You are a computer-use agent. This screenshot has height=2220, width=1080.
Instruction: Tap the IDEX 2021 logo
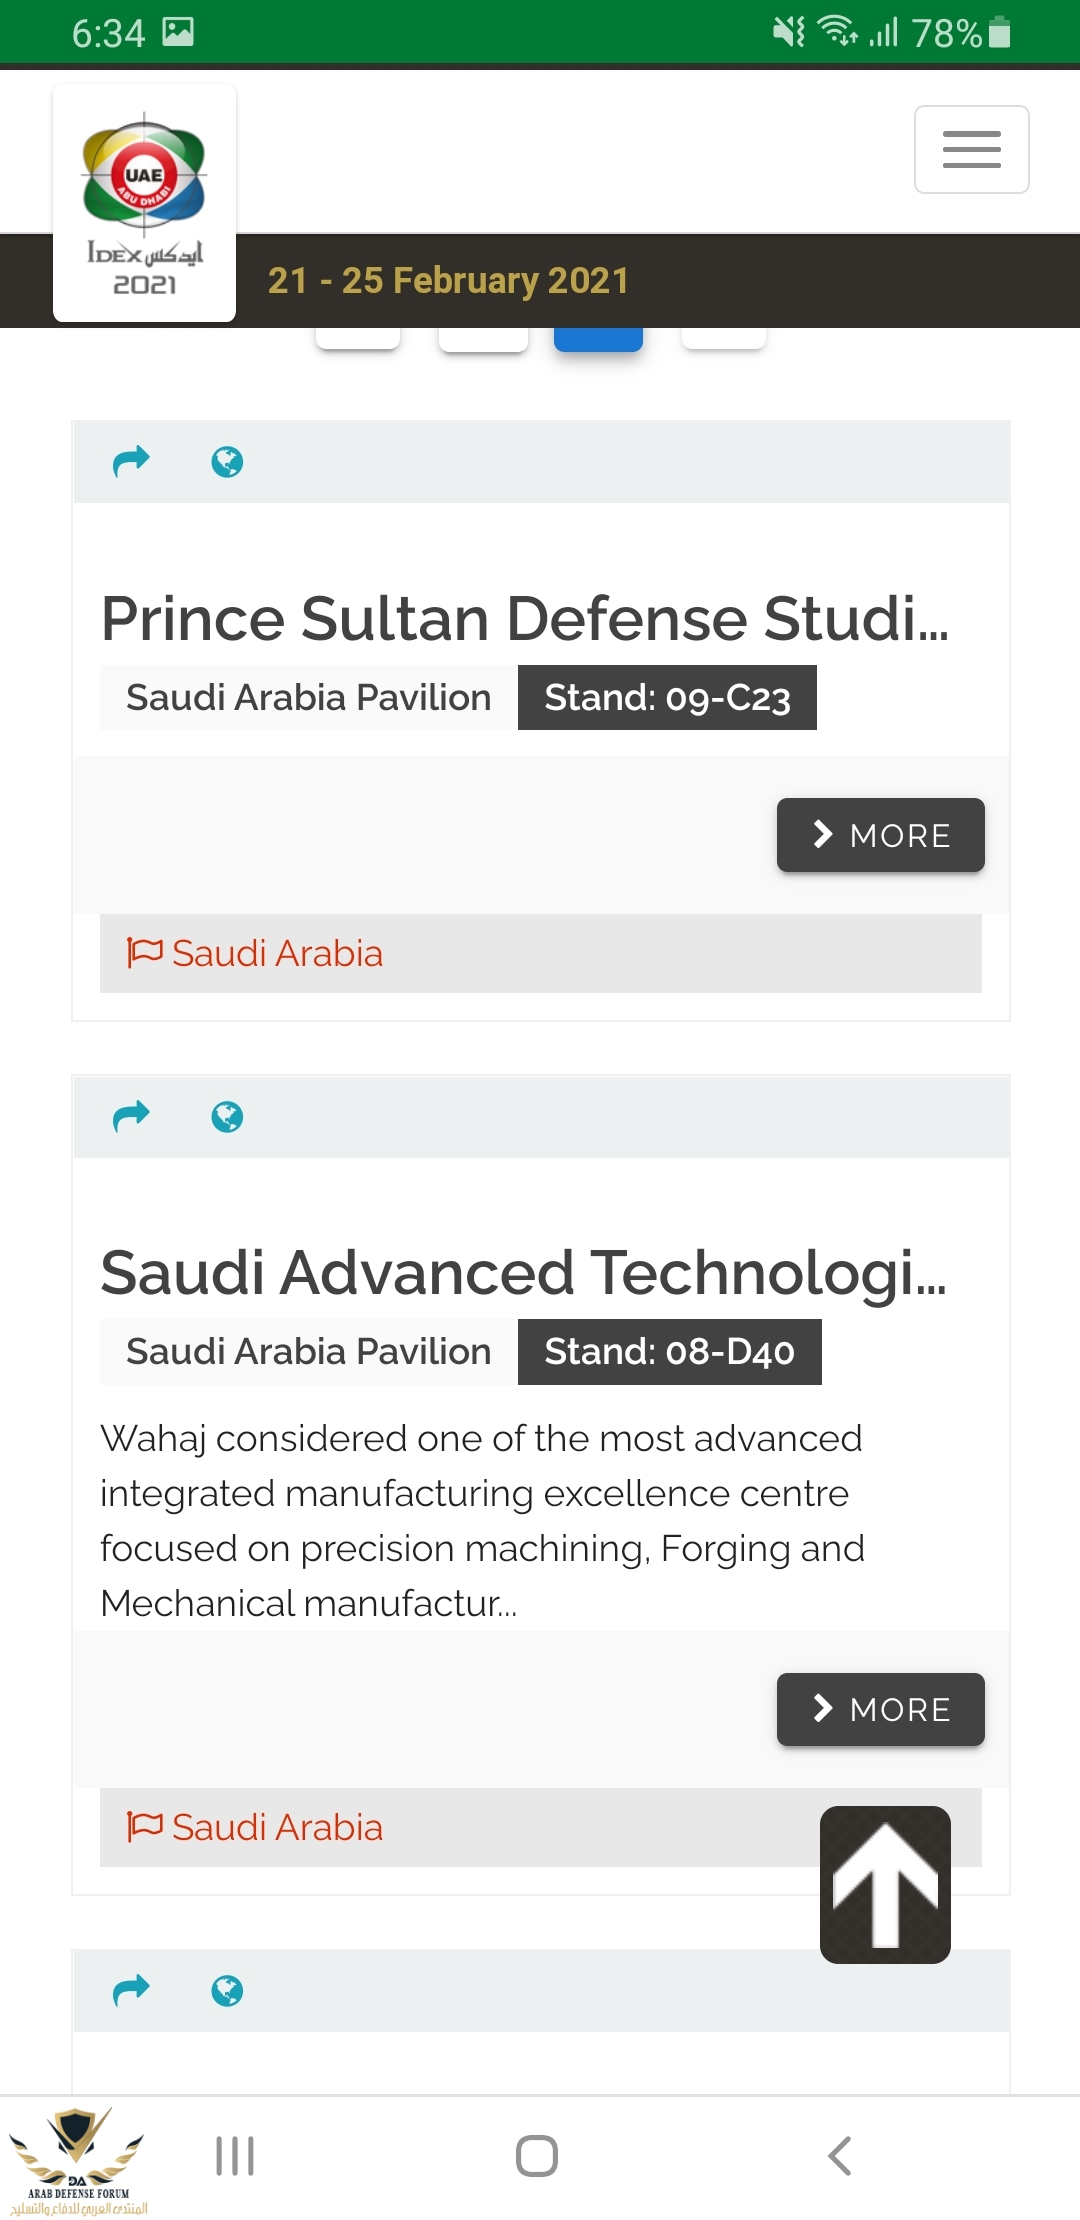144,203
